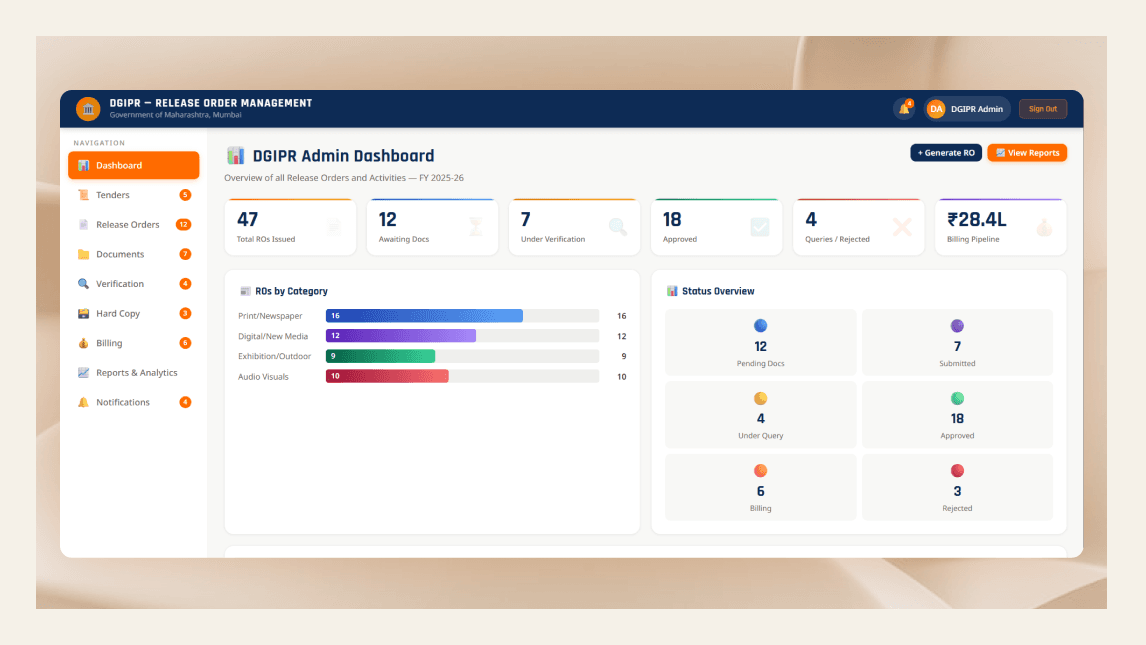Image resolution: width=1146 pixels, height=645 pixels.
Task: Click the Documents folder icon
Action: 83,254
